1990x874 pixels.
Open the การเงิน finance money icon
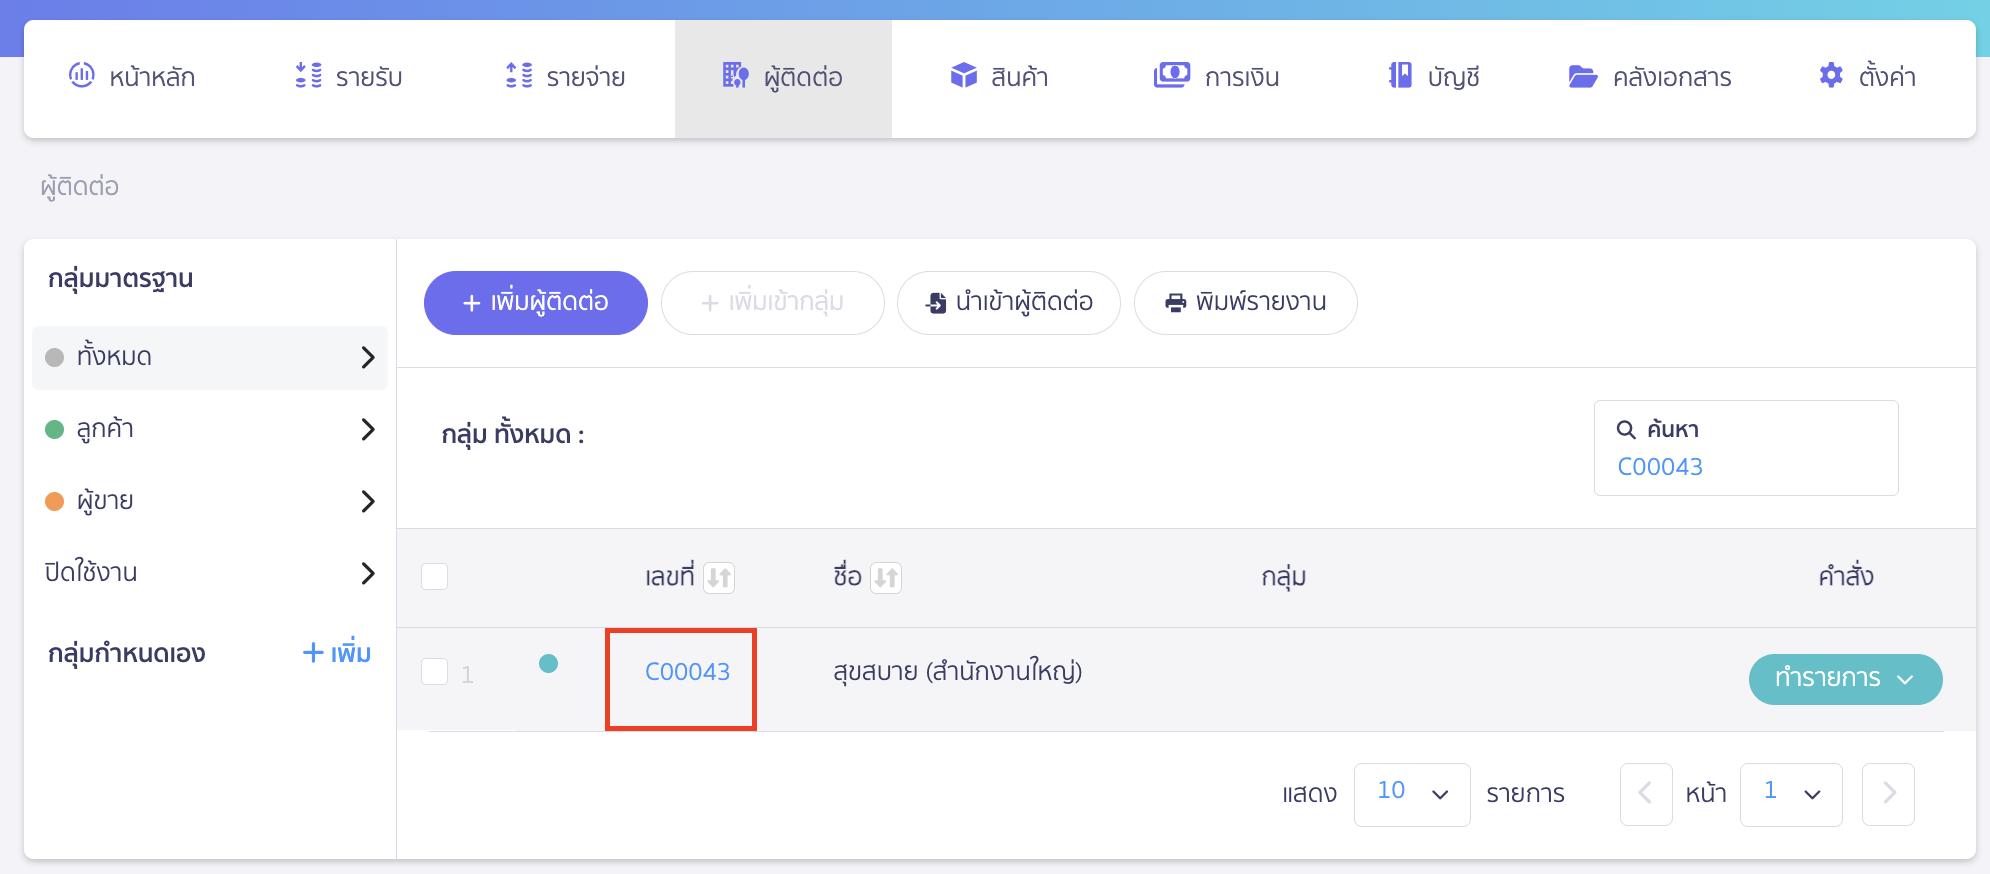pos(1172,74)
